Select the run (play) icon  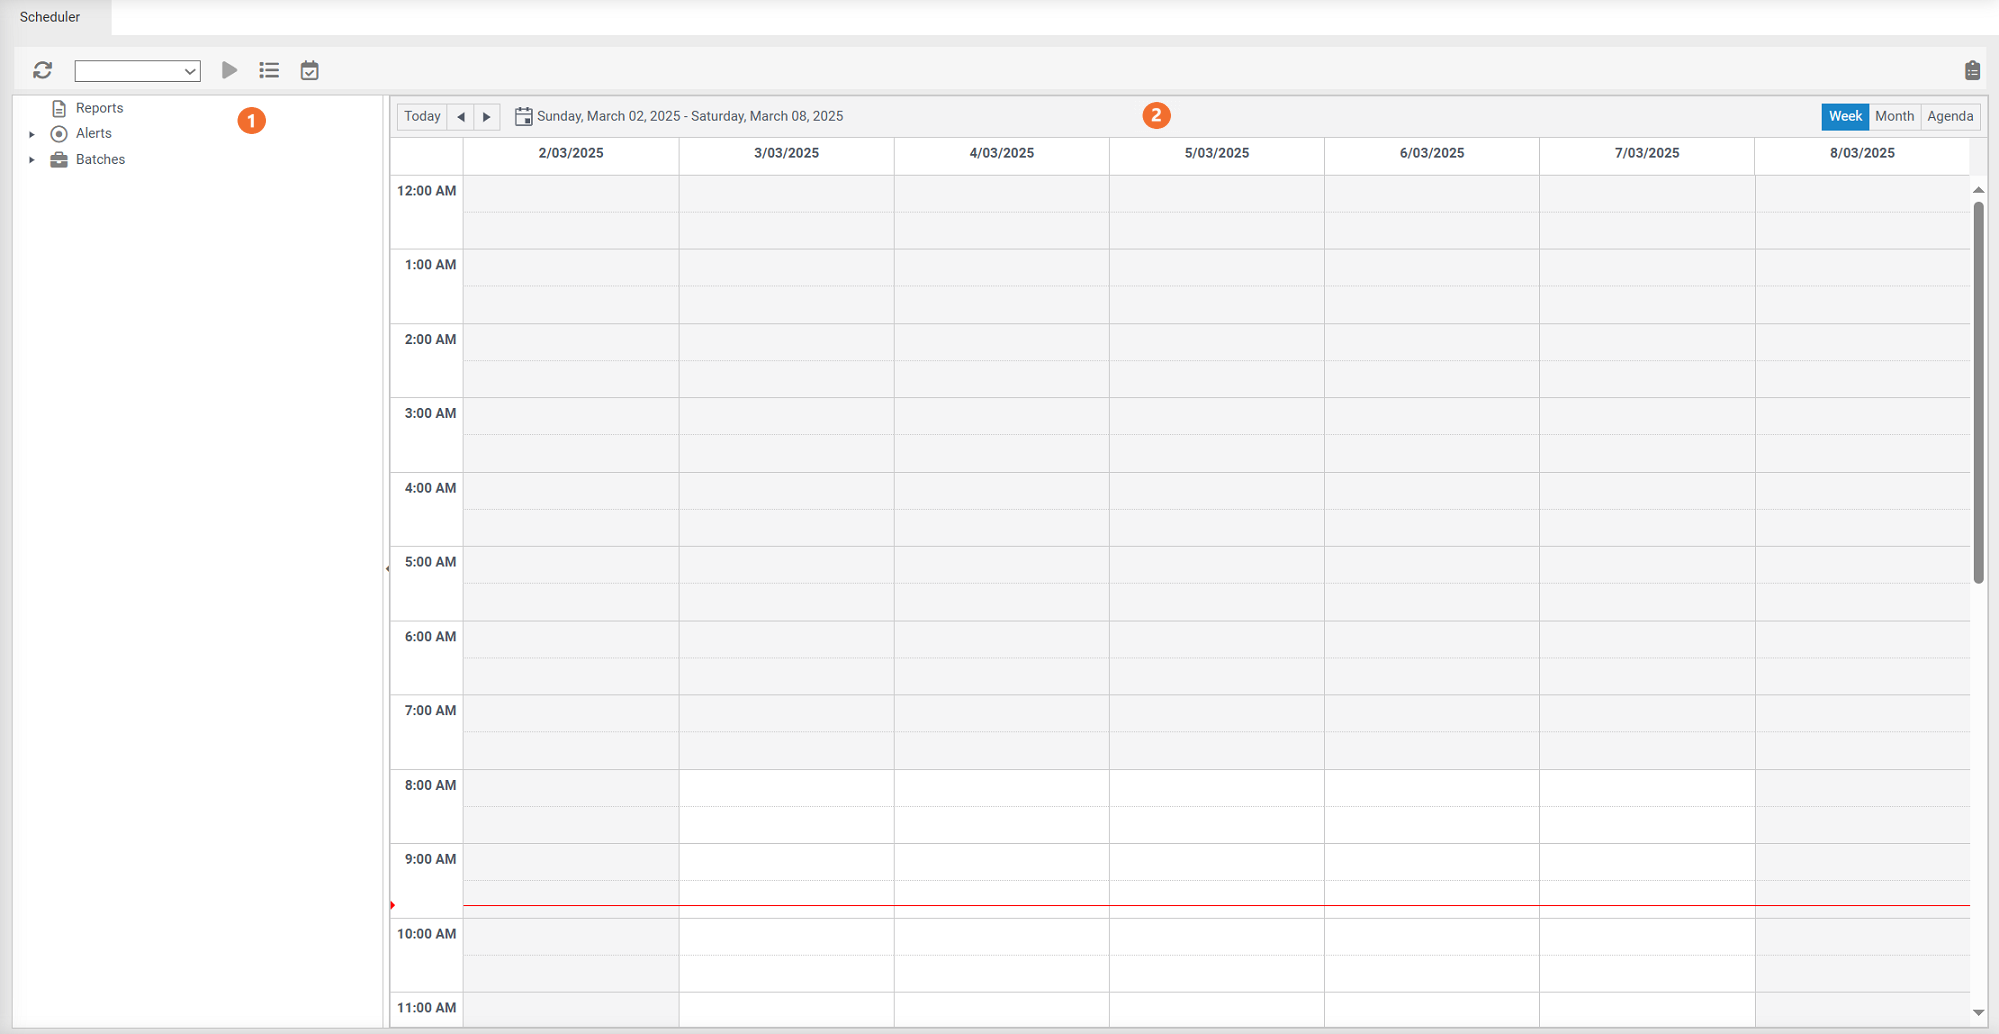pos(229,70)
